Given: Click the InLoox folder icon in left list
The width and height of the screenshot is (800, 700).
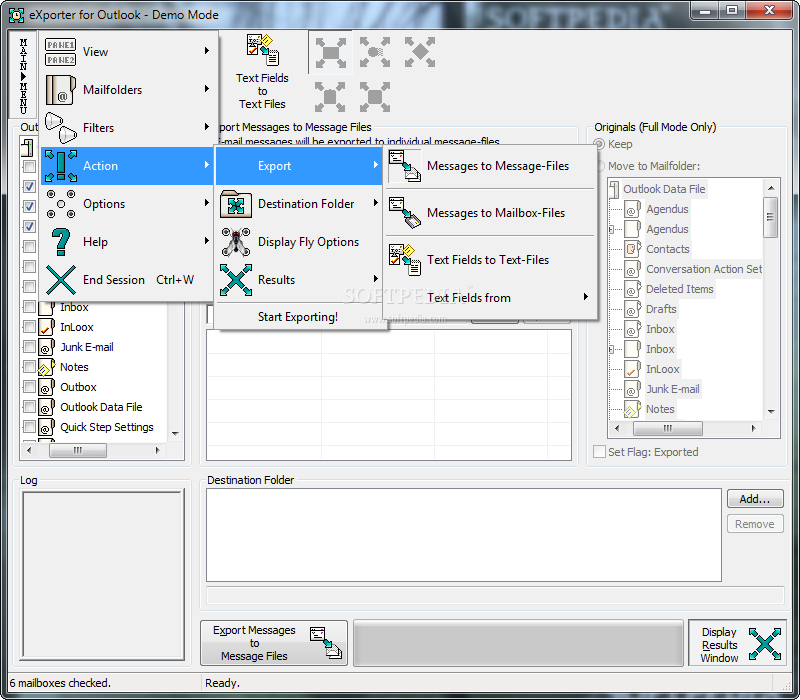Looking at the screenshot, I should [x=46, y=327].
